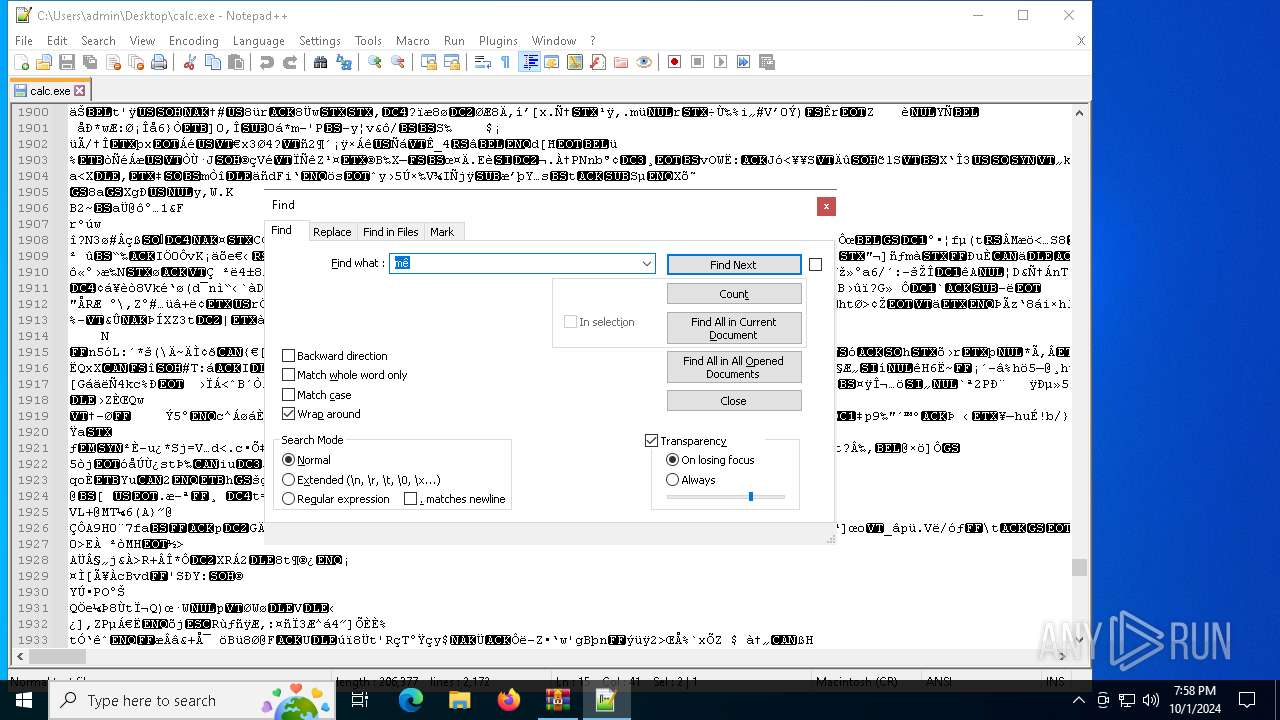1280x720 pixels.
Task: Zoom out toolbar icon
Action: click(397, 62)
